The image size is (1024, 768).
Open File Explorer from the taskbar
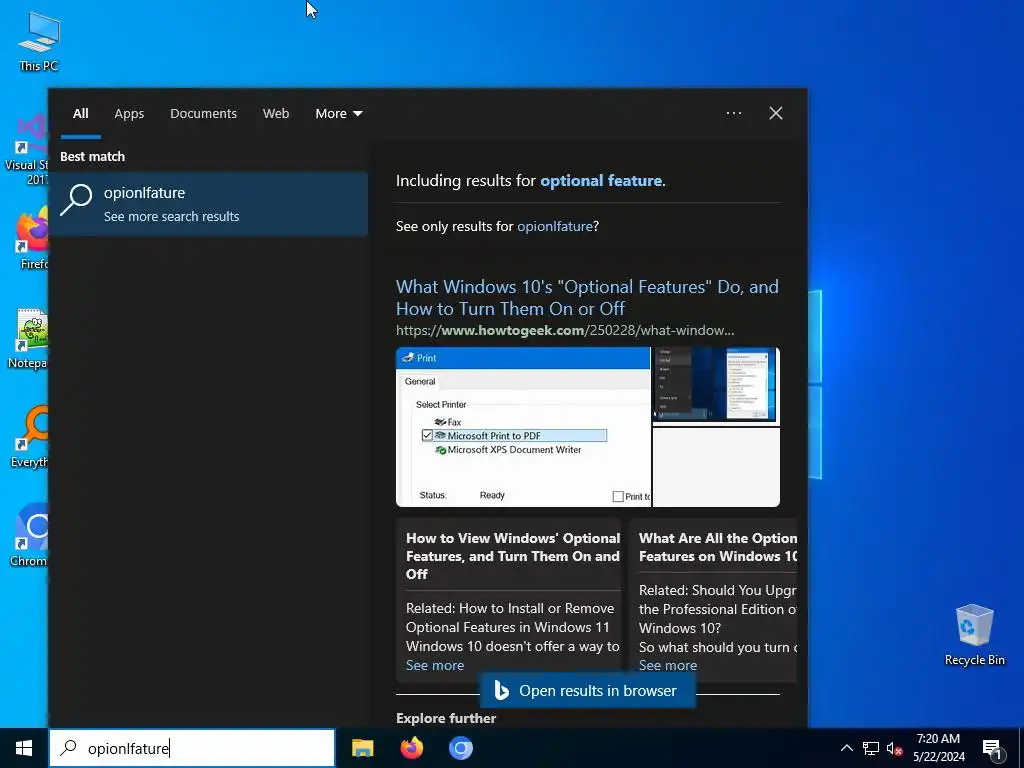(362, 748)
